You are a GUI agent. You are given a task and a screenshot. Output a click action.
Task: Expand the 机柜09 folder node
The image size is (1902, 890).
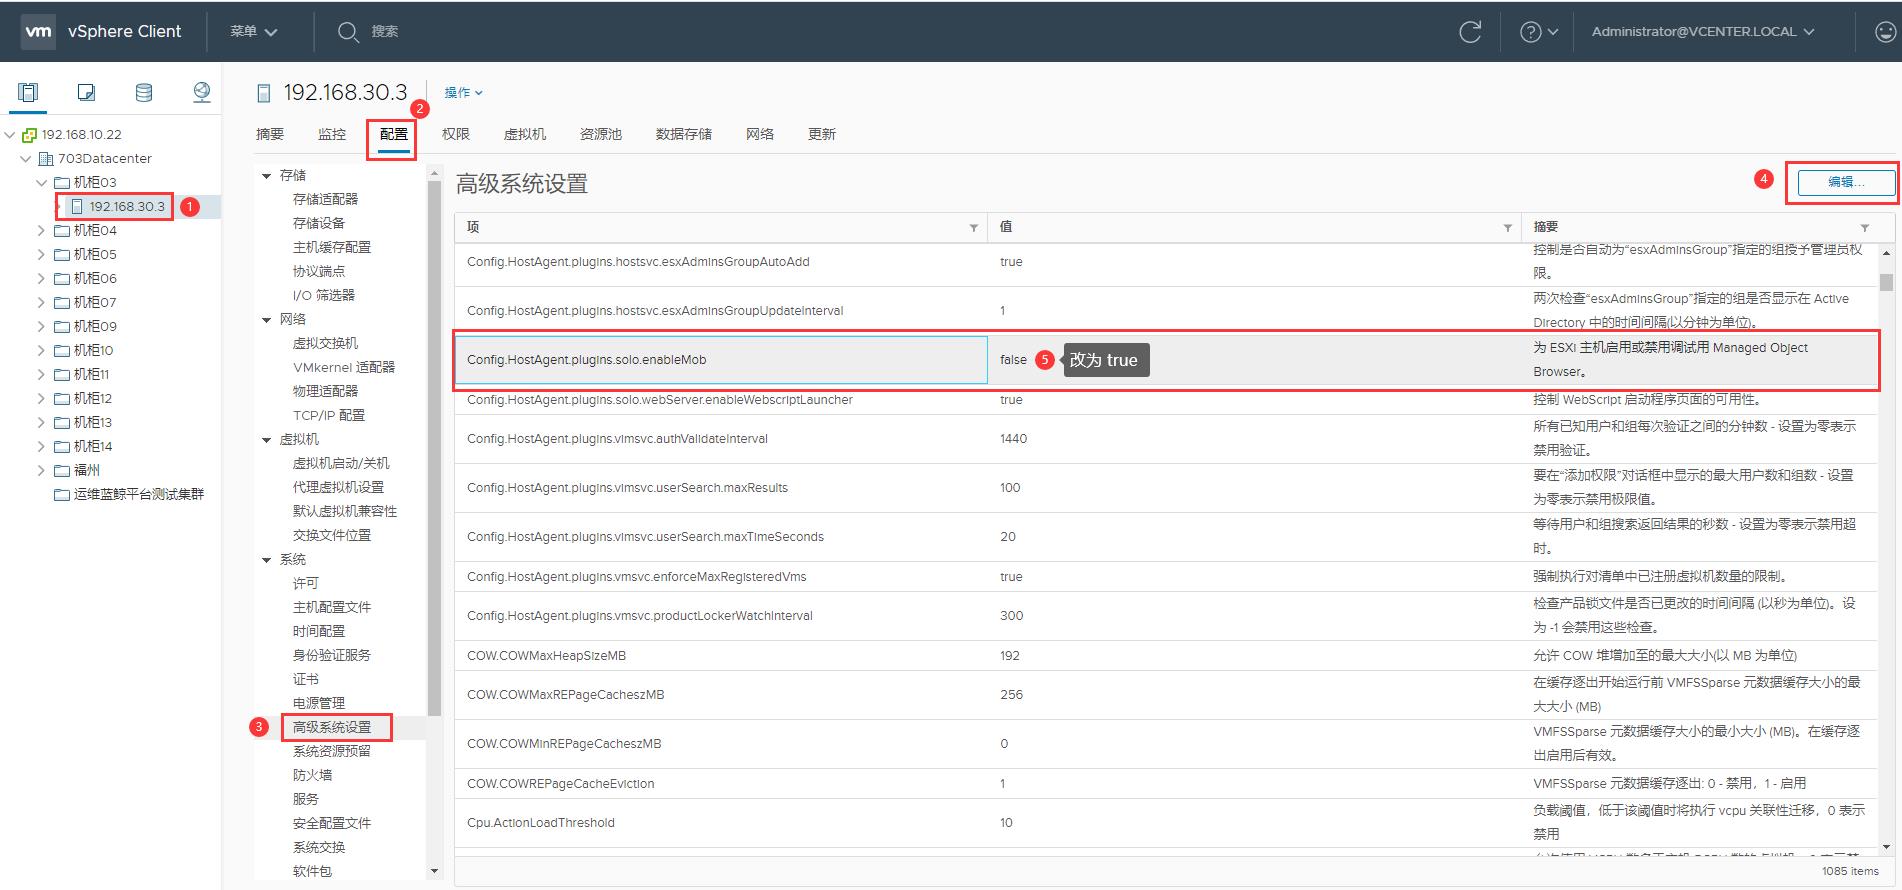click(42, 327)
